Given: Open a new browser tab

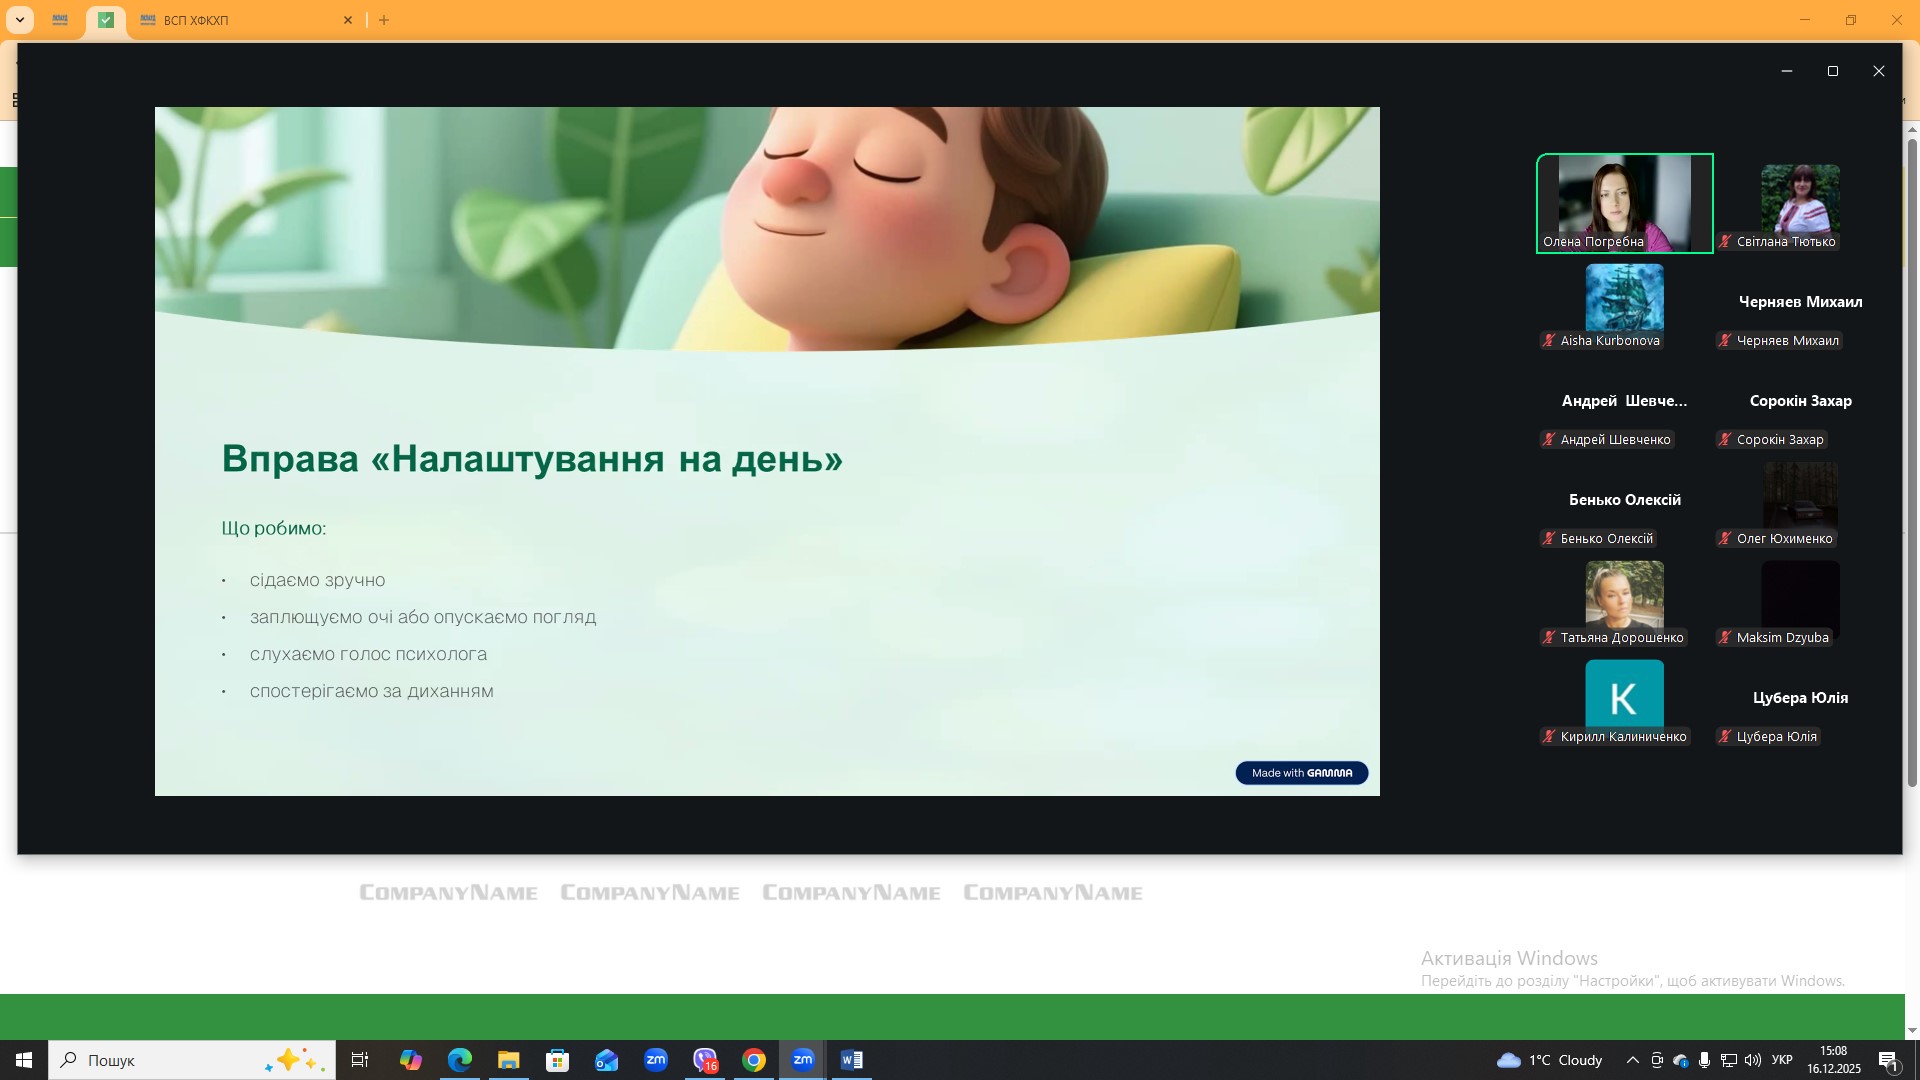Looking at the screenshot, I should coord(384,20).
